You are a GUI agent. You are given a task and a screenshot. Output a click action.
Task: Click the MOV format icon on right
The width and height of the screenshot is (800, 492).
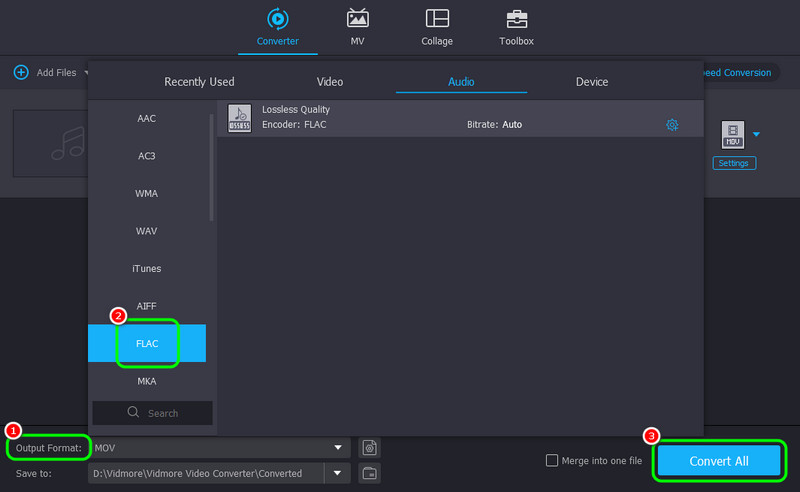pyautogui.click(x=733, y=134)
